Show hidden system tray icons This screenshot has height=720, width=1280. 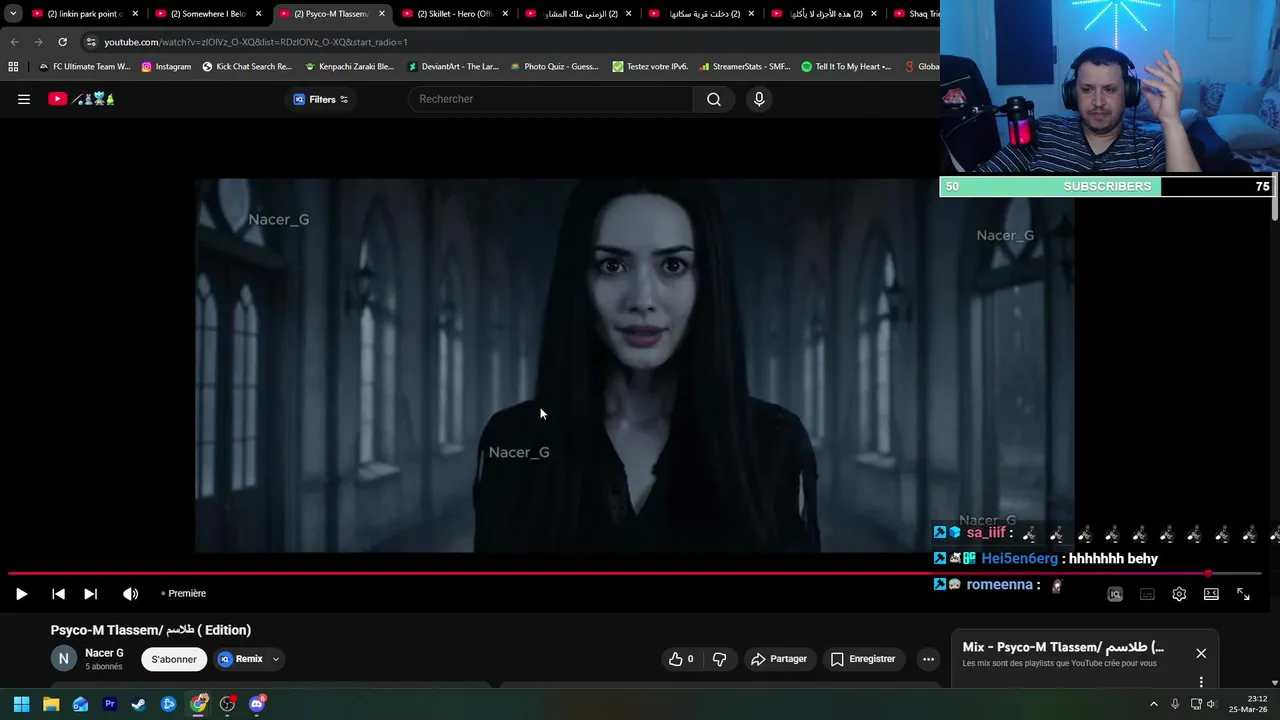pyautogui.click(x=1153, y=704)
